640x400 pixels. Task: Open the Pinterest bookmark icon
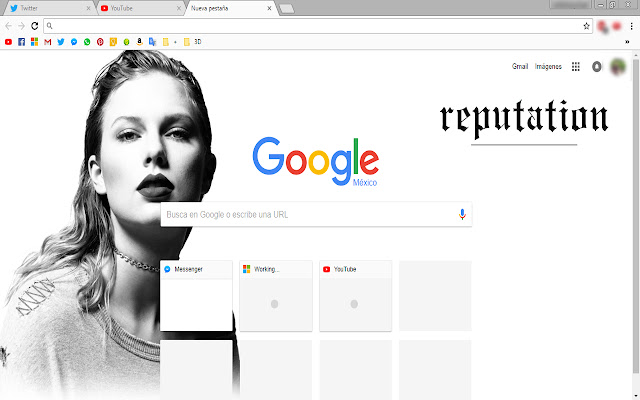point(100,42)
